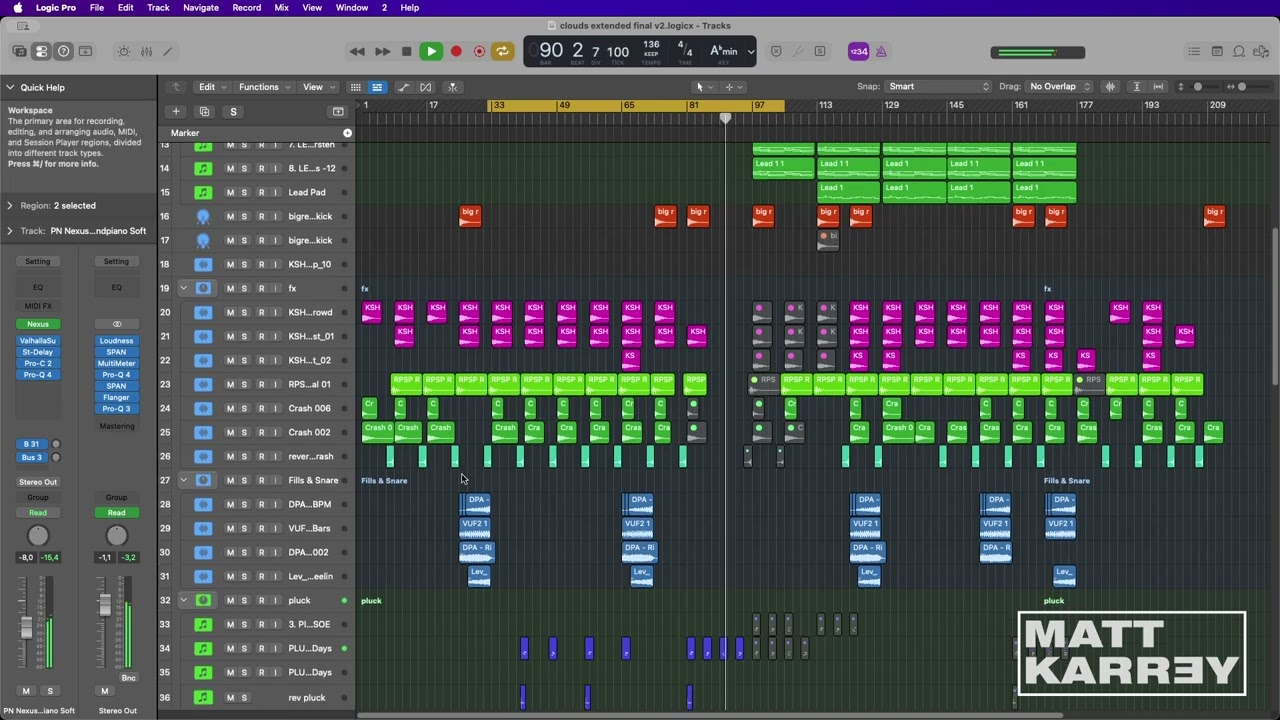The width and height of the screenshot is (1280, 720).
Task: Add a marker with the Marker plus icon
Action: (x=347, y=133)
